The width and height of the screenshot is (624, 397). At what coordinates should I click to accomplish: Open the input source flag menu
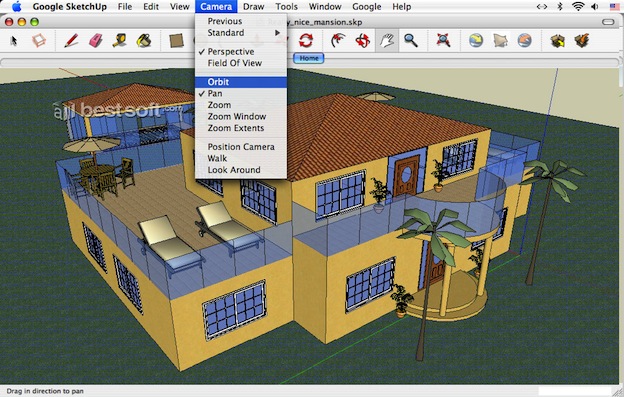614,6
